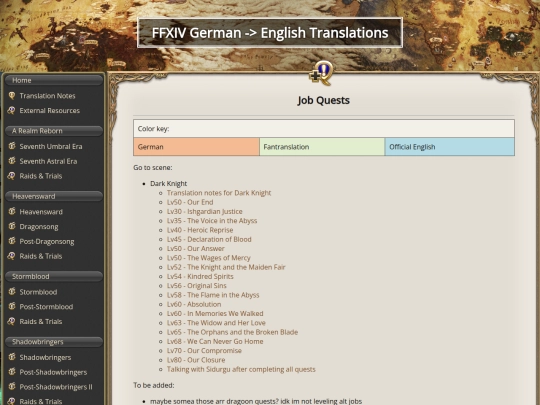Go to Seventh Umbral Era
540x405 pixels.
[51, 146]
